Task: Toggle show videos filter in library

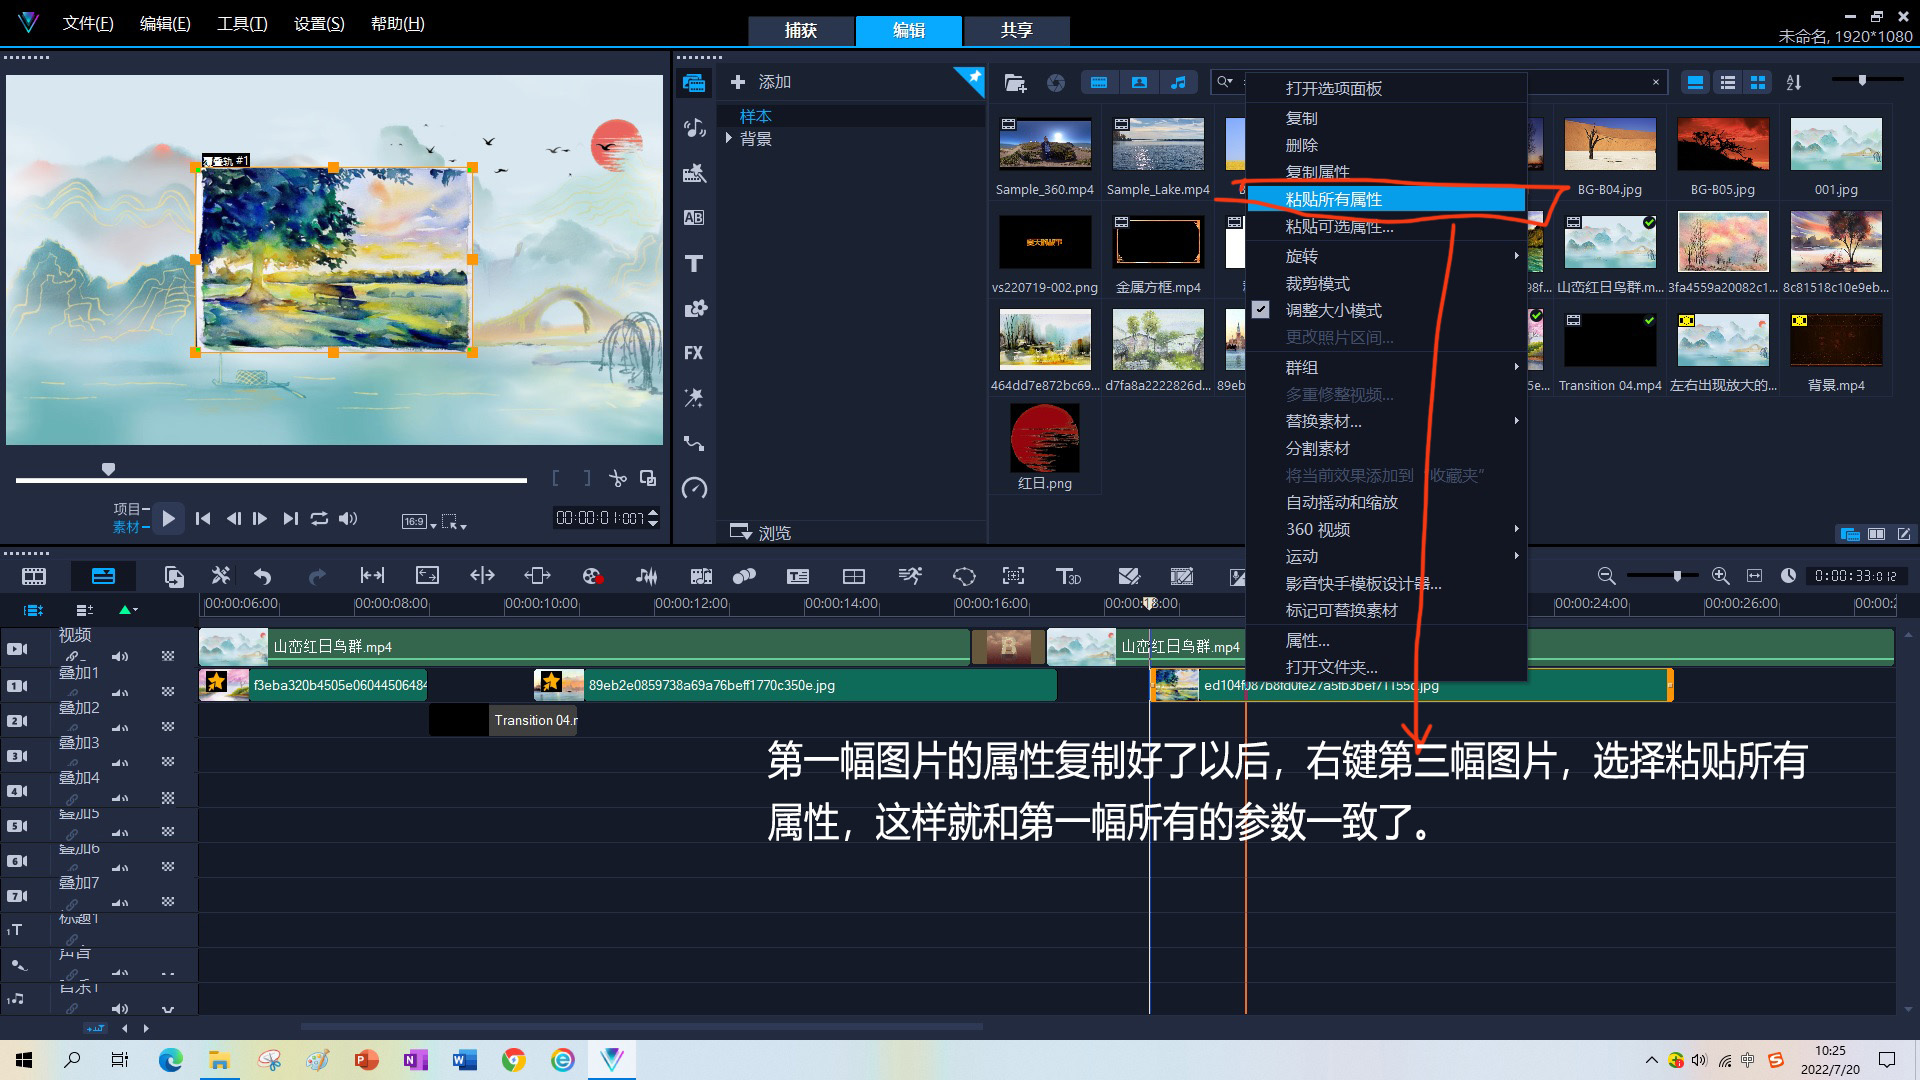Action: click(x=1099, y=83)
